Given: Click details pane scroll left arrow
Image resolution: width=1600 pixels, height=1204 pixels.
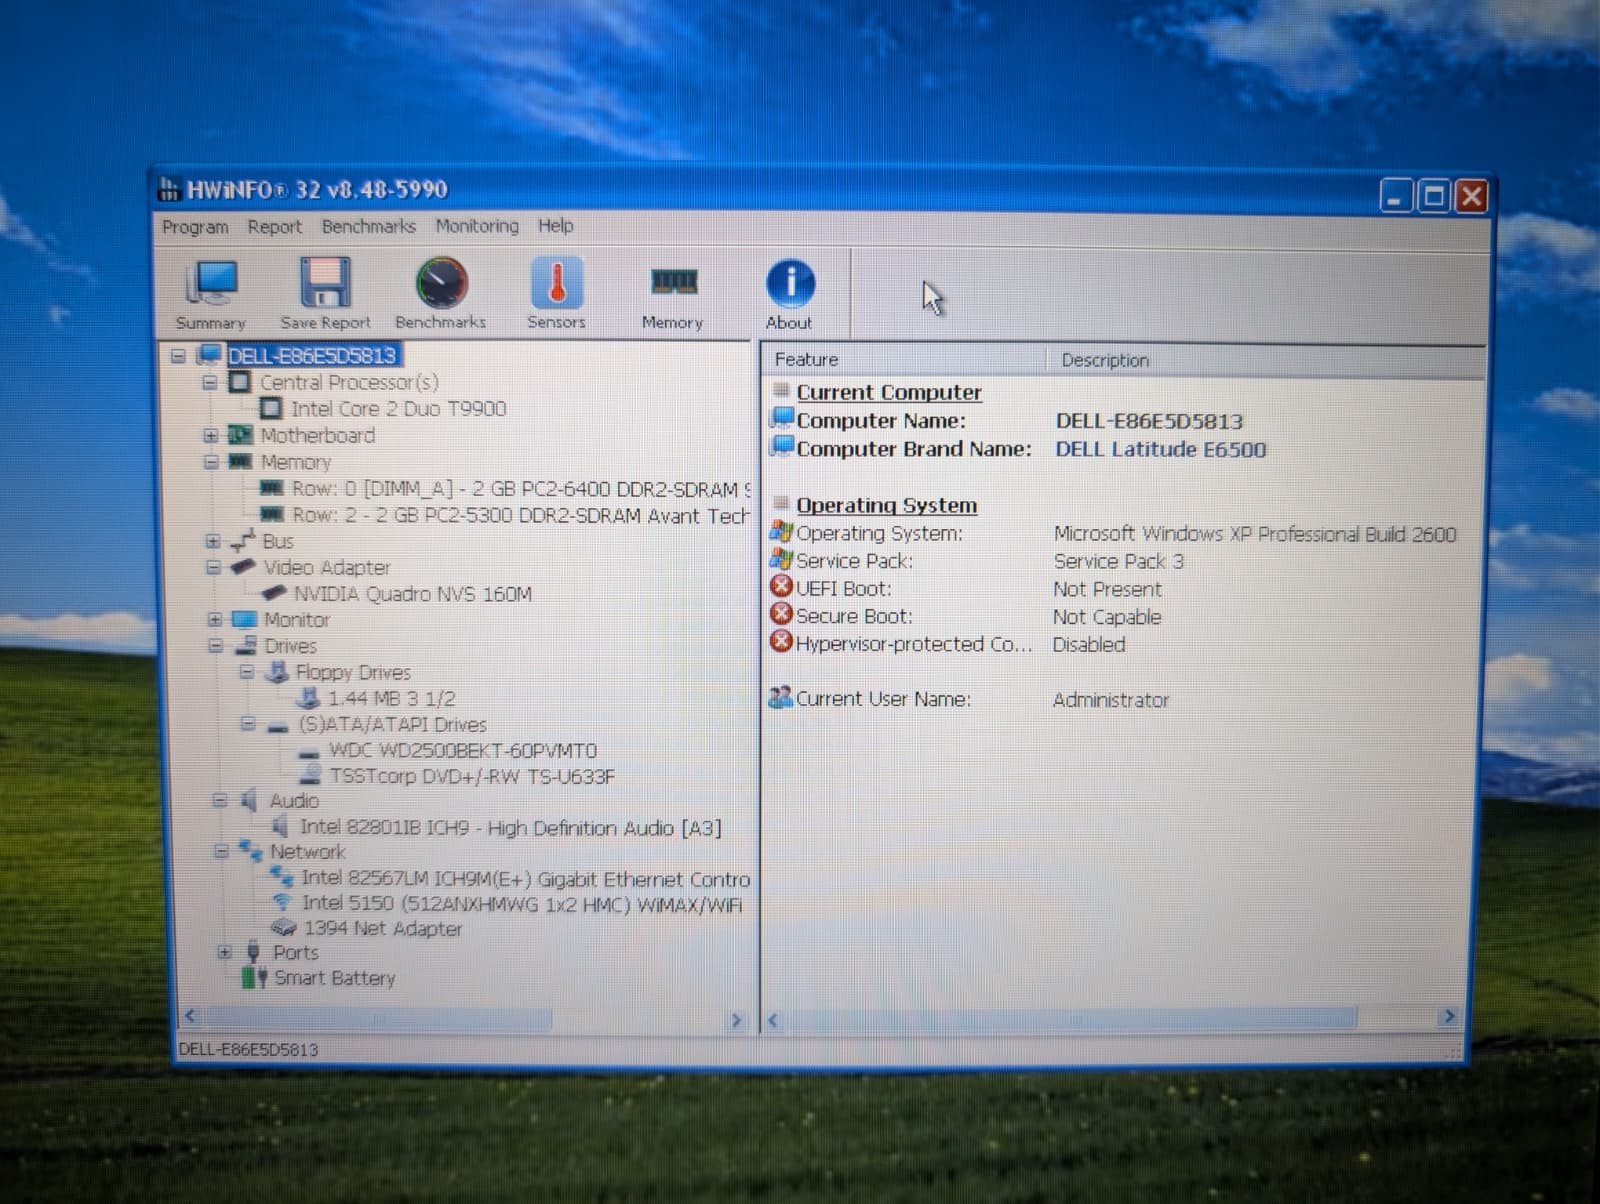Looking at the screenshot, I should coord(772,1021).
